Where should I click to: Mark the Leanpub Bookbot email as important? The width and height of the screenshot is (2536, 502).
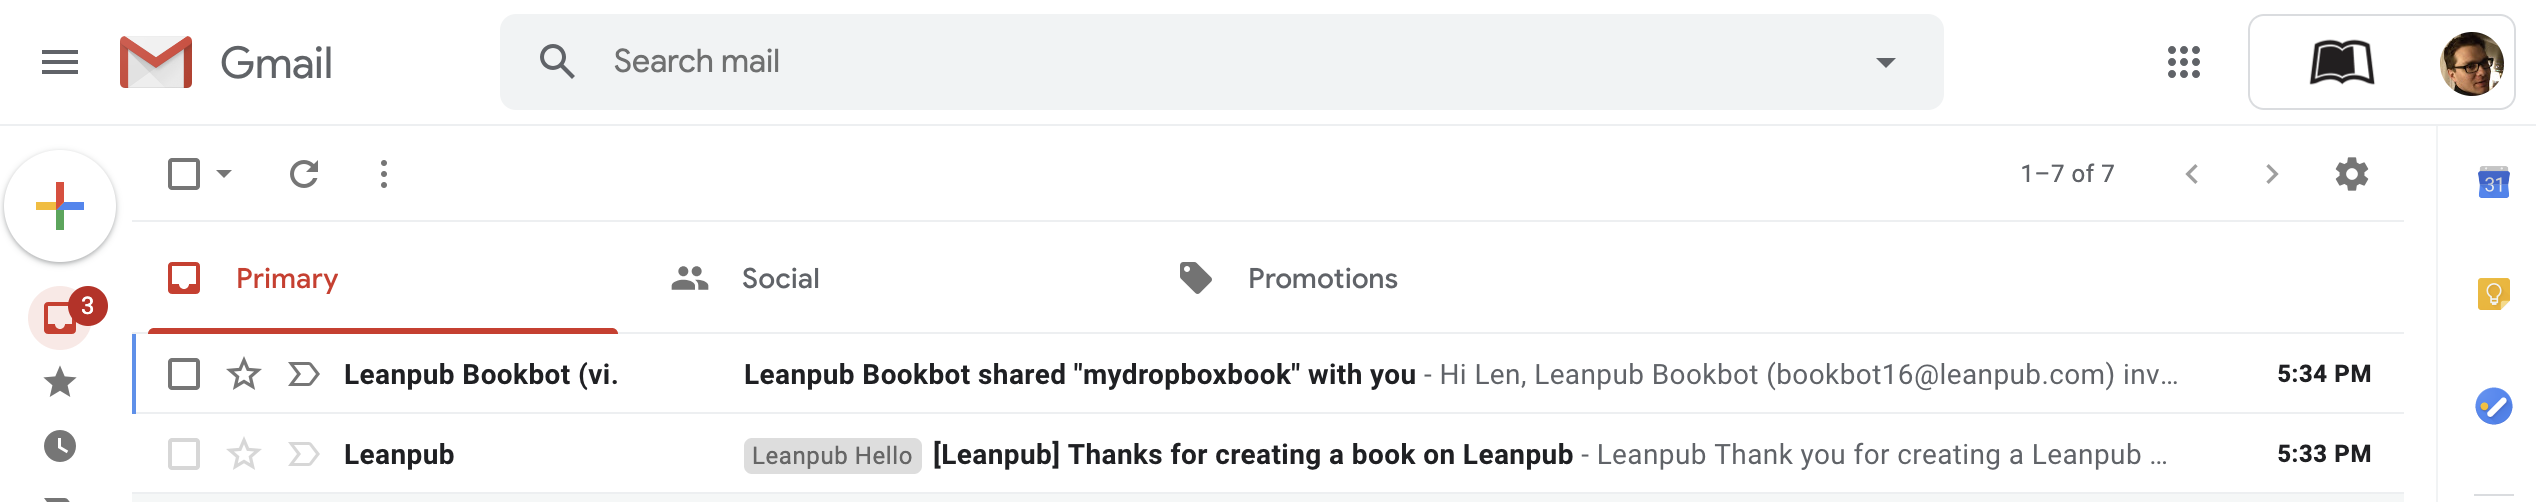pyautogui.click(x=303, y=374)
